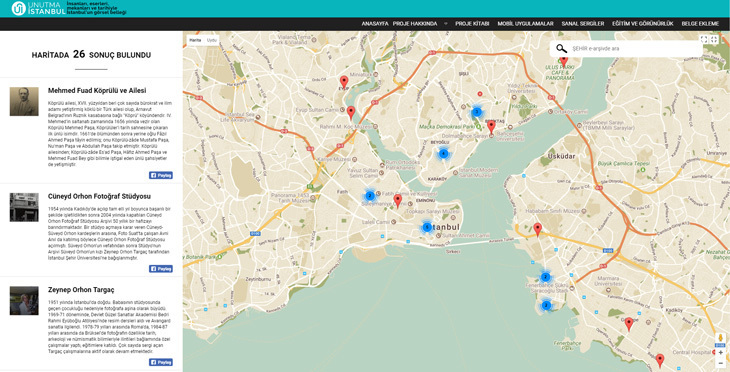Click the Dolmabahçe Sarayı map label
This screenshot has height=372, width=730.
[x=464, y=136]
